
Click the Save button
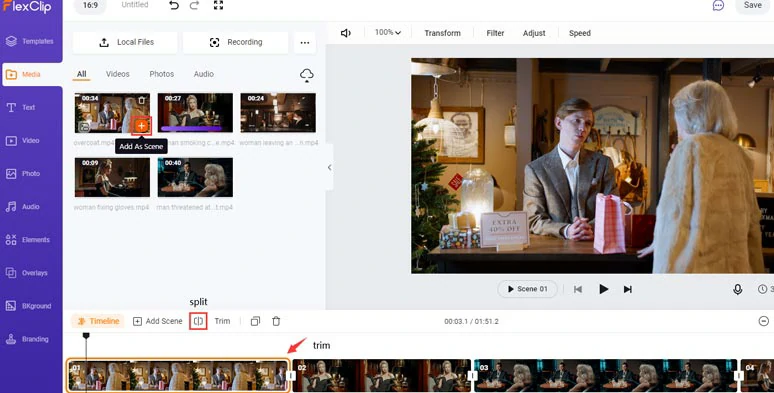click(753, 5)
